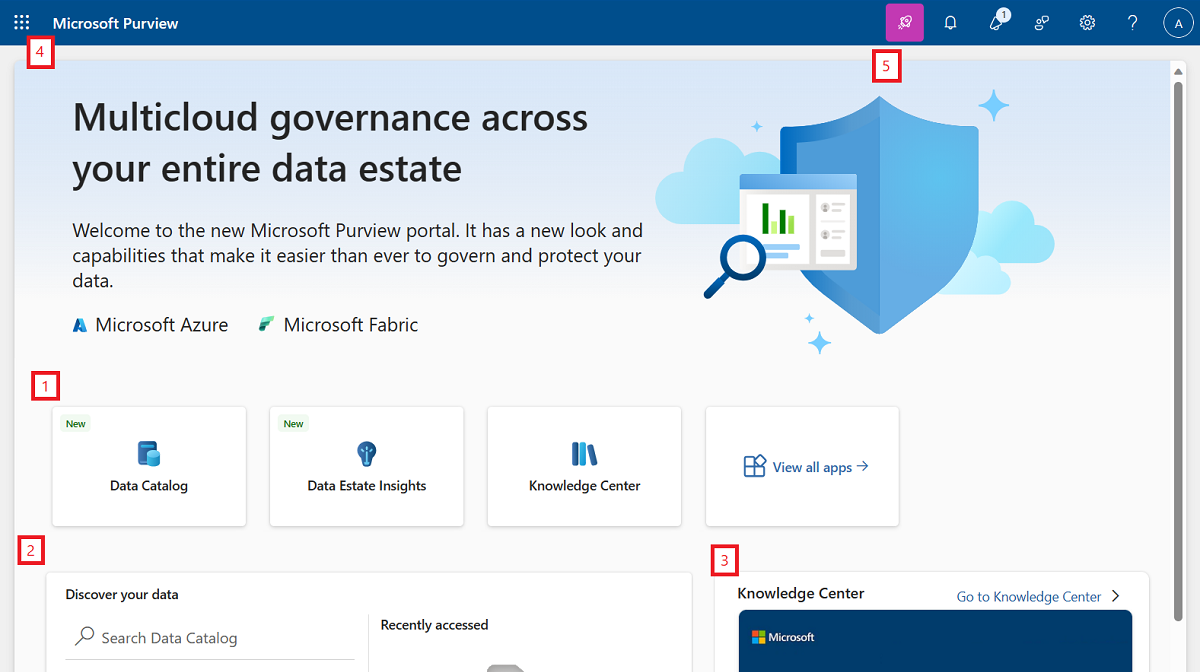Open the app launcher waffle menu

(22, 22)
